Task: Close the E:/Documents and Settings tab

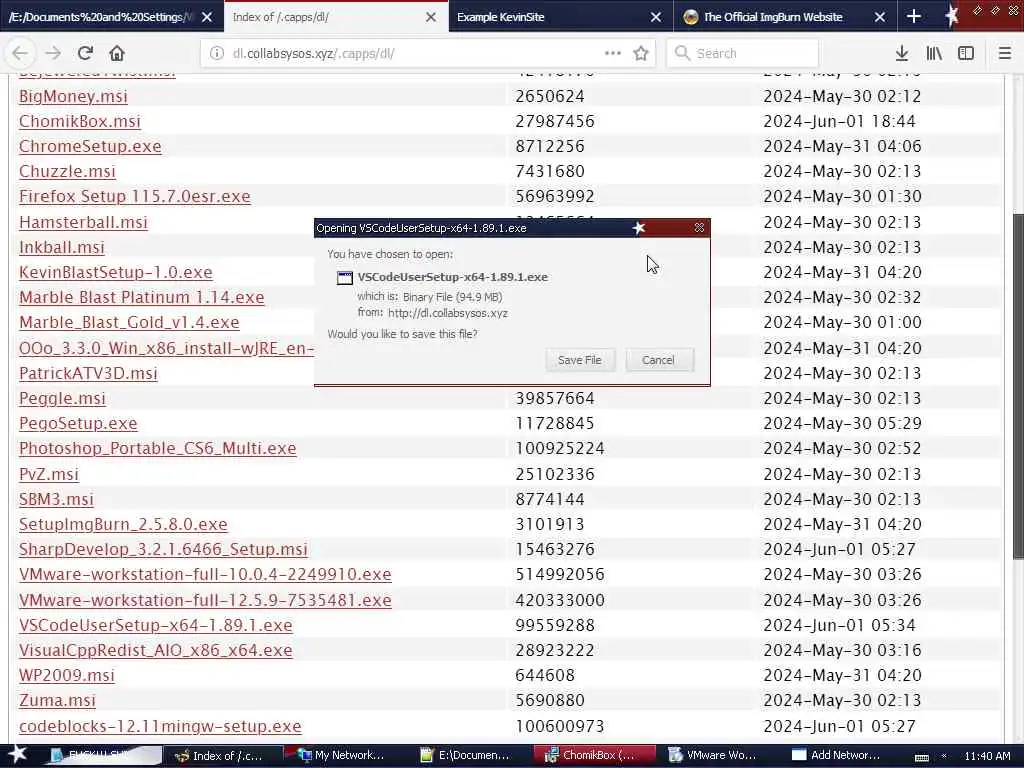Action: tap(207, 17)
